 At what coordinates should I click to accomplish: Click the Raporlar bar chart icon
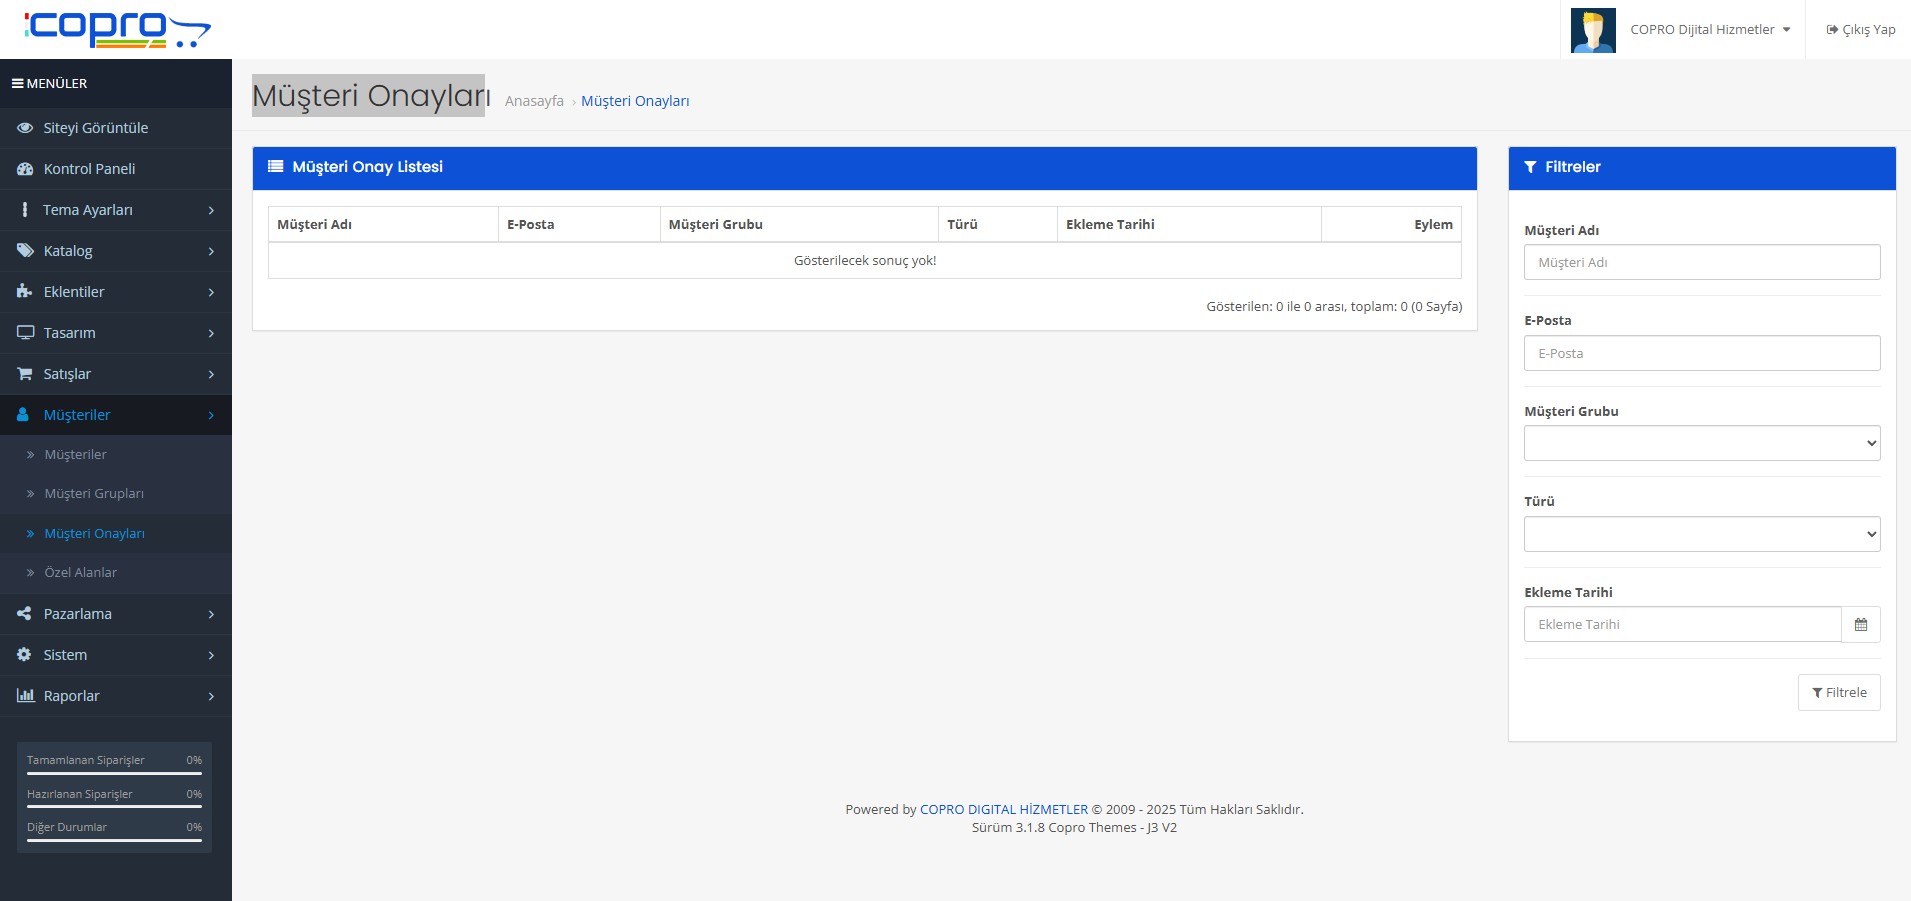pos(25,696)
